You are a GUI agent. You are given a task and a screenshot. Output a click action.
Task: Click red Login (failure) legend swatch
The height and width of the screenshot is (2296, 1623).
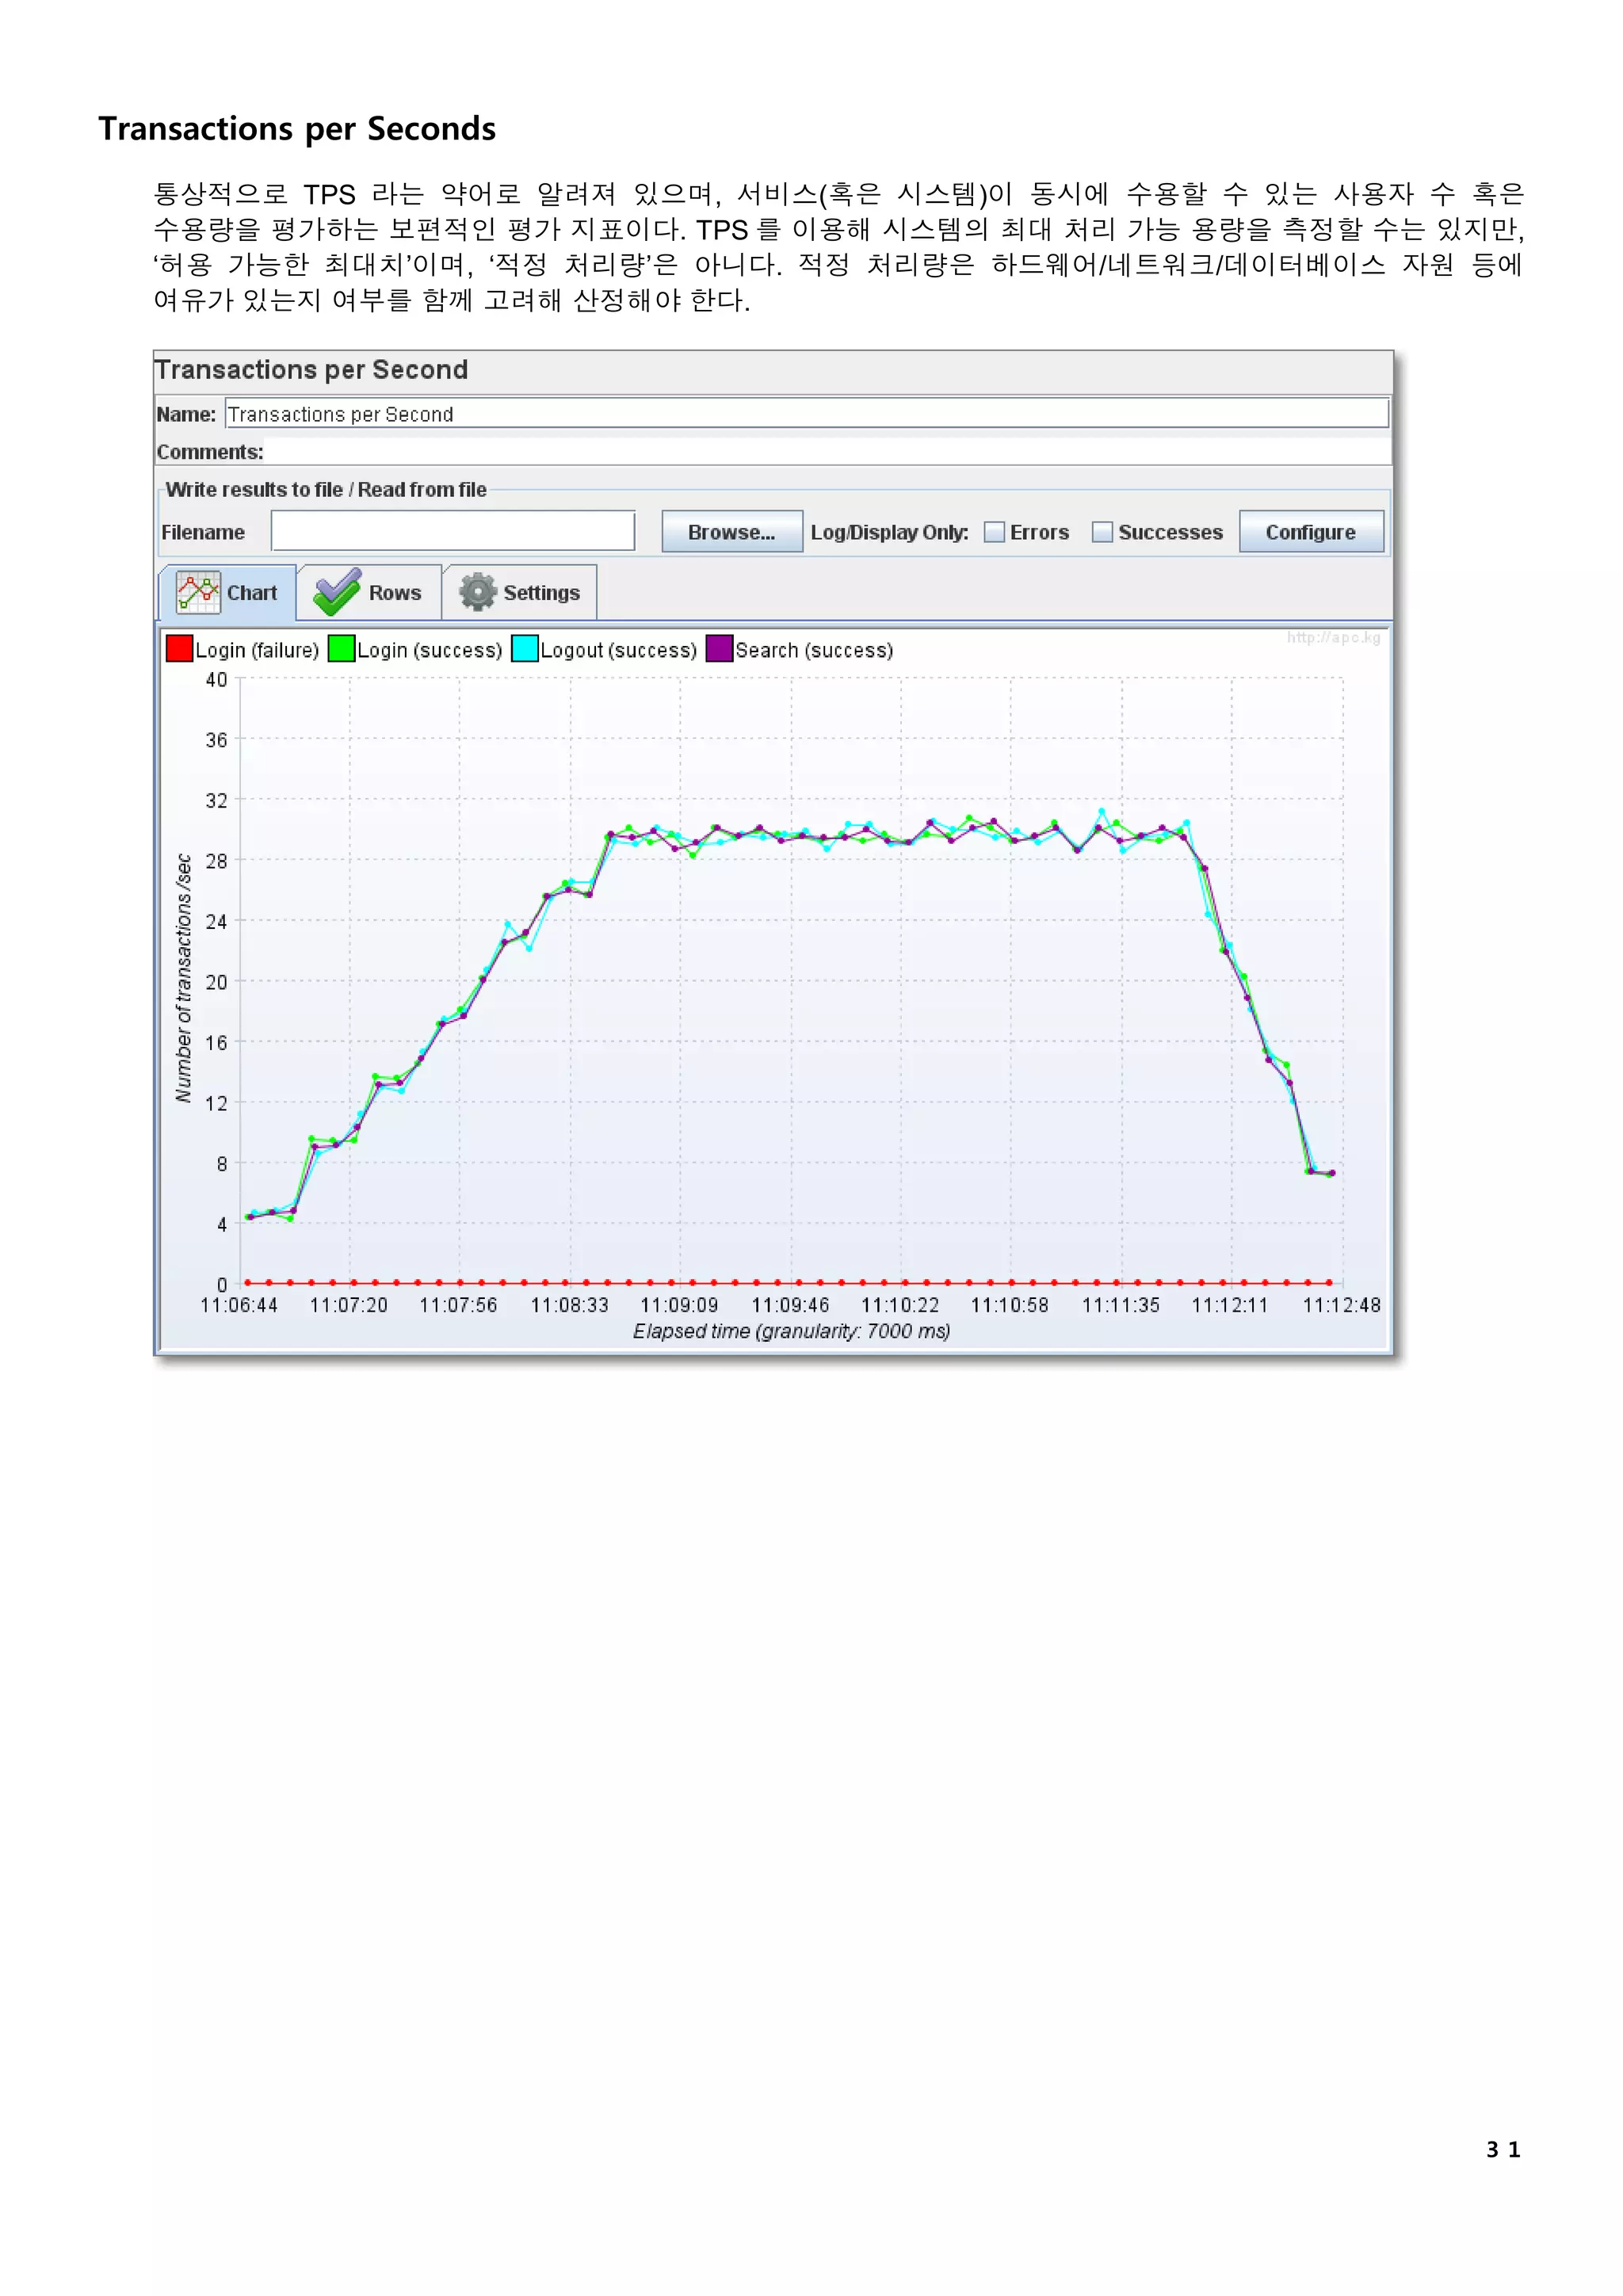point(179,649)
